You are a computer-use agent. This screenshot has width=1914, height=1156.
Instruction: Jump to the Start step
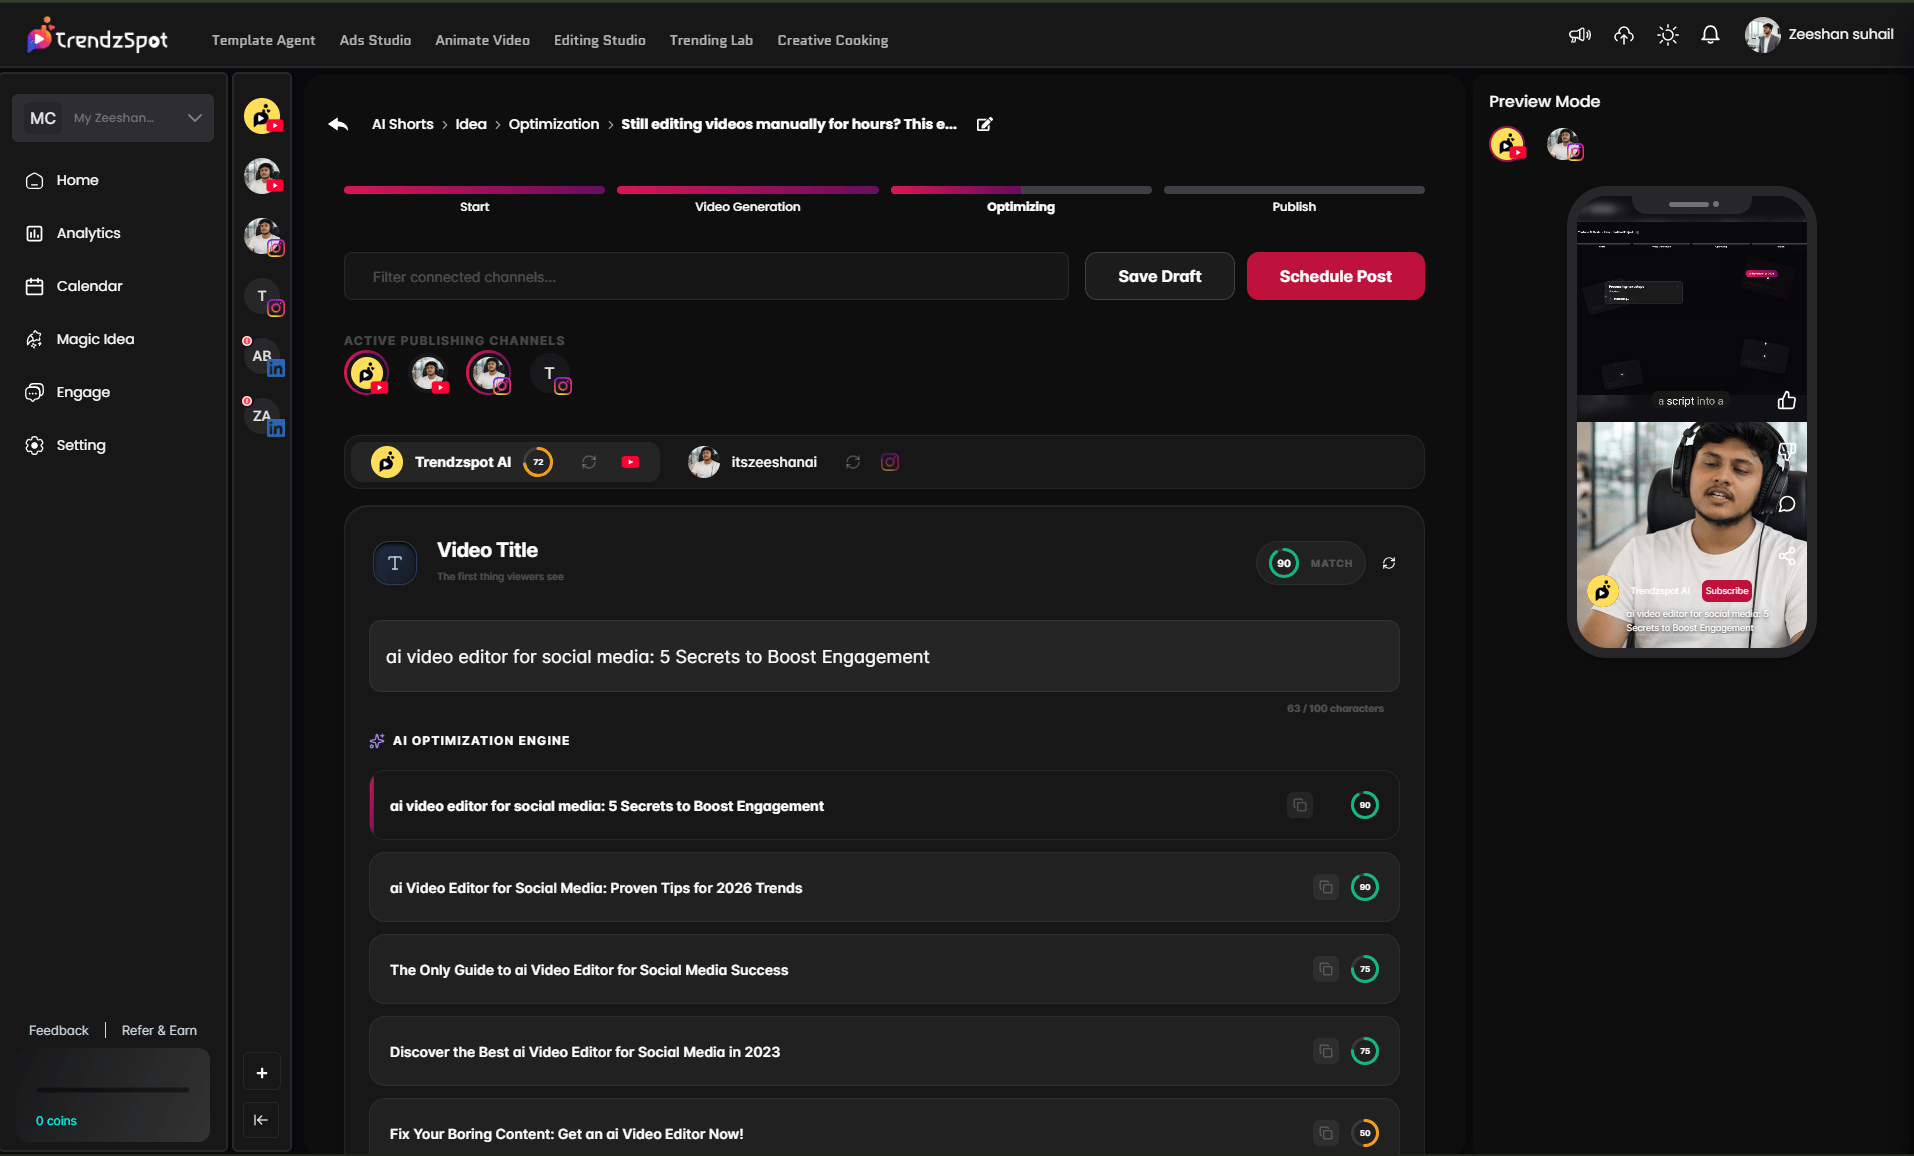tap(474, 199)
